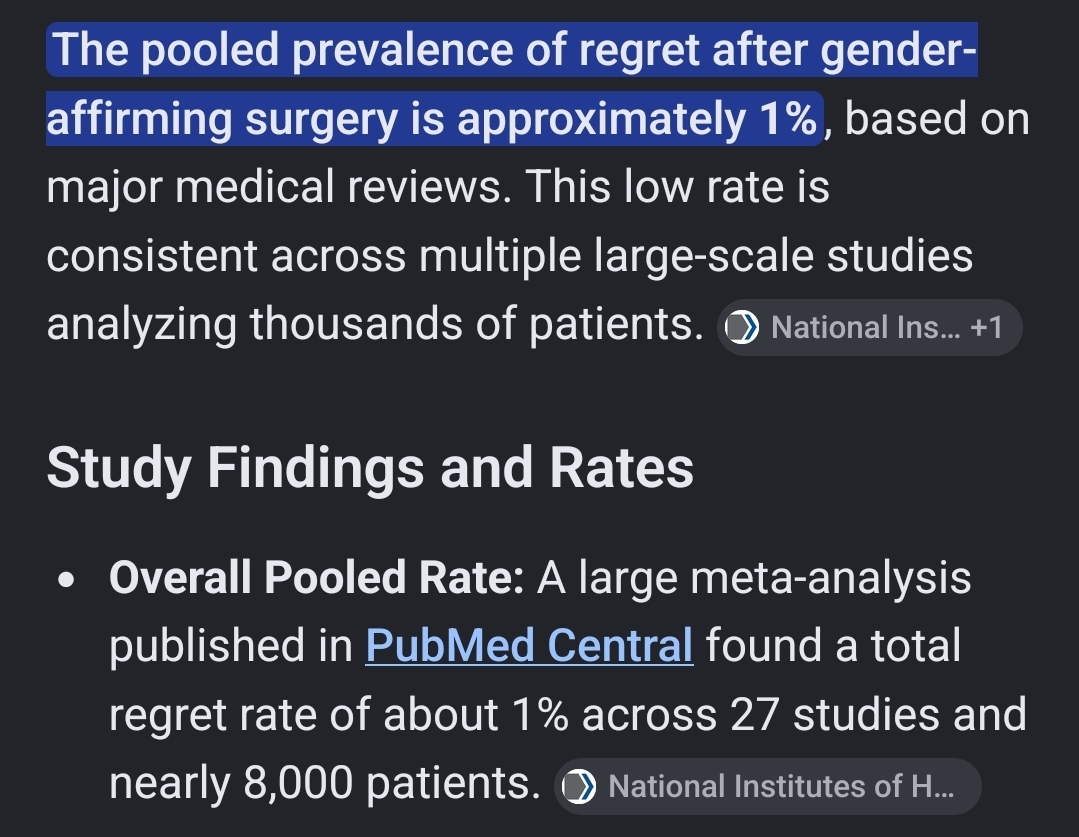The image size is (1079, 837).
Task: Tap the '+1' additional sources indicator
Action: pos(986,327)
